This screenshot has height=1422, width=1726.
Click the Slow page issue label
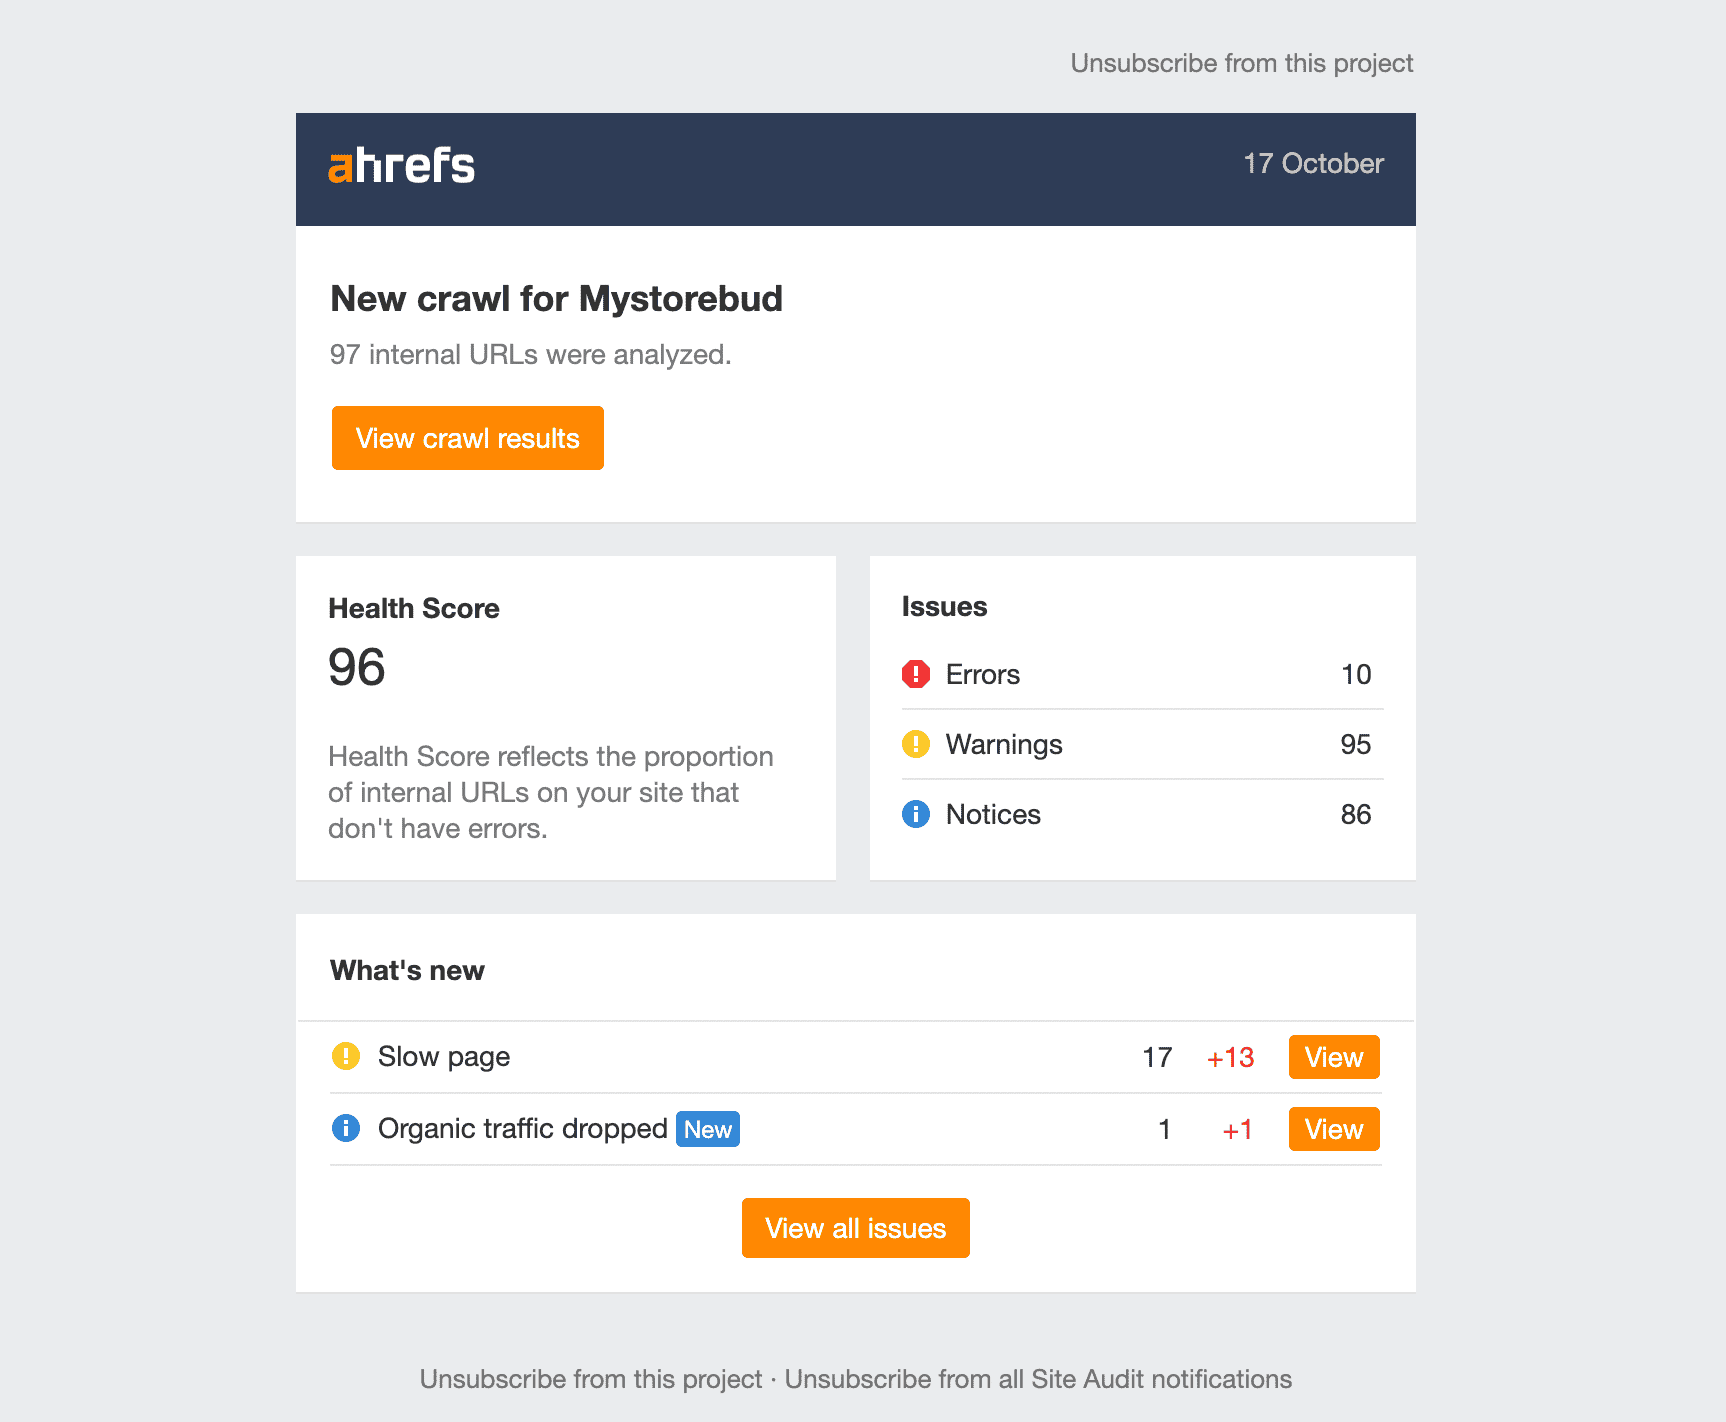pyautogui.click(x=444, y=1057)
